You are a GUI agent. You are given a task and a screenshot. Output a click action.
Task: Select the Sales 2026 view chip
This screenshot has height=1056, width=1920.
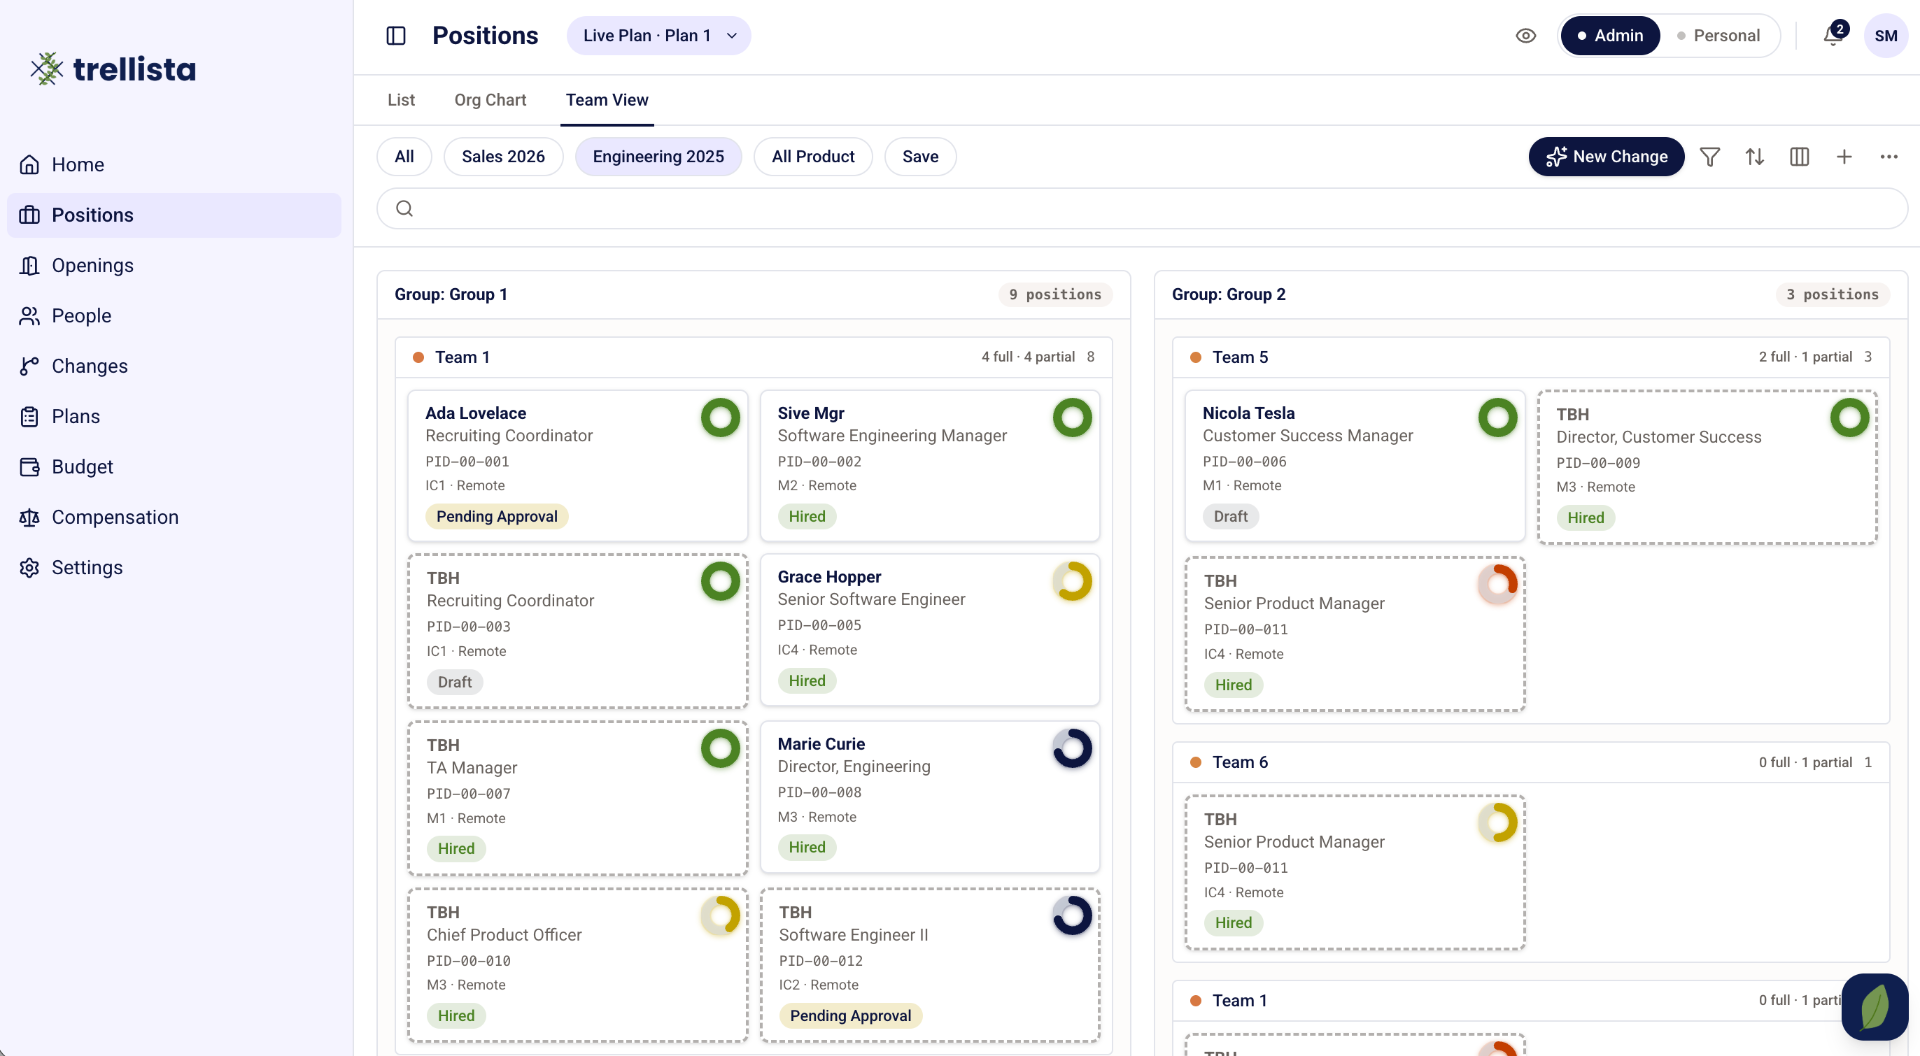click(x=503, y=157)
